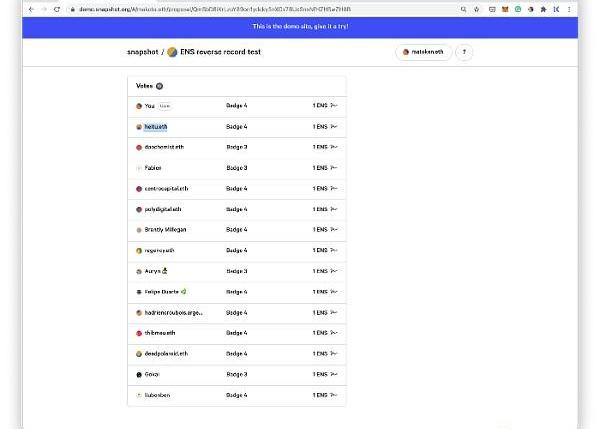Click the browser reload icon

point(56,9)
